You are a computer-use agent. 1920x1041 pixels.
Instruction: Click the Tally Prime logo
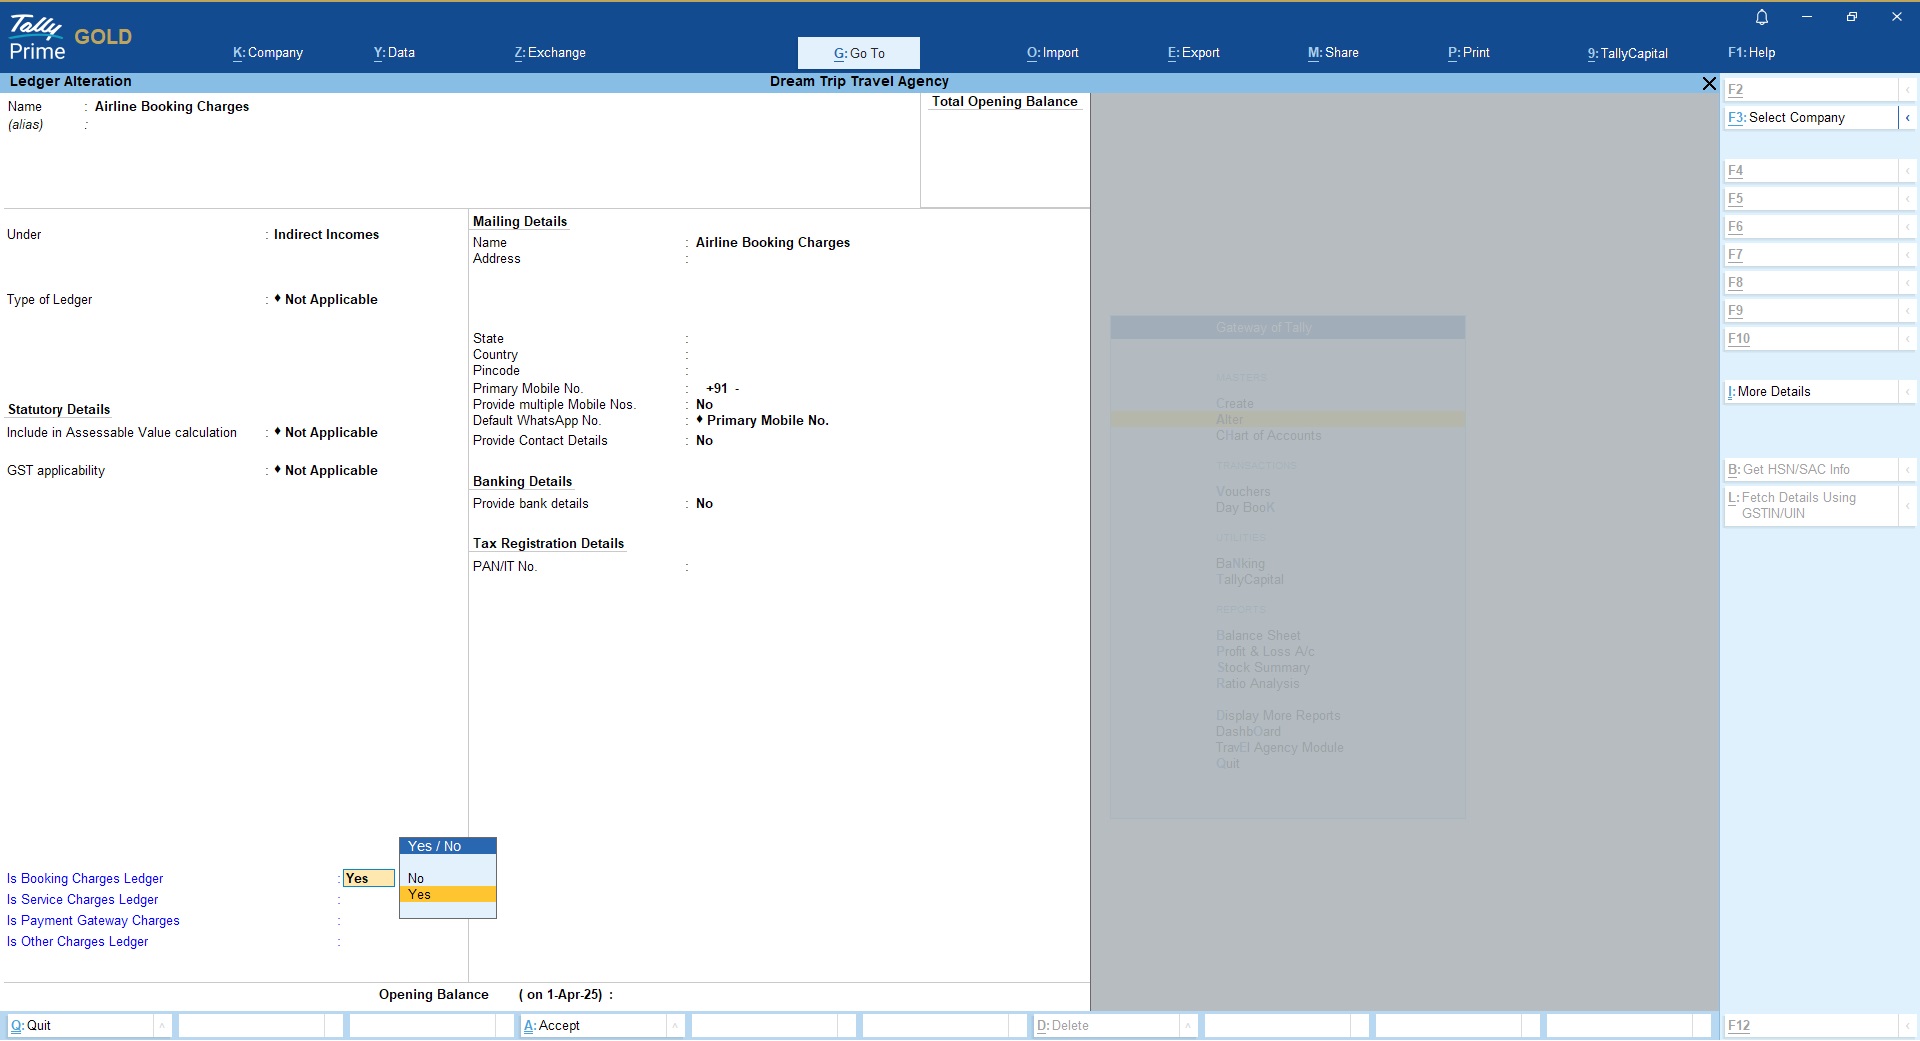coord(38,38)
